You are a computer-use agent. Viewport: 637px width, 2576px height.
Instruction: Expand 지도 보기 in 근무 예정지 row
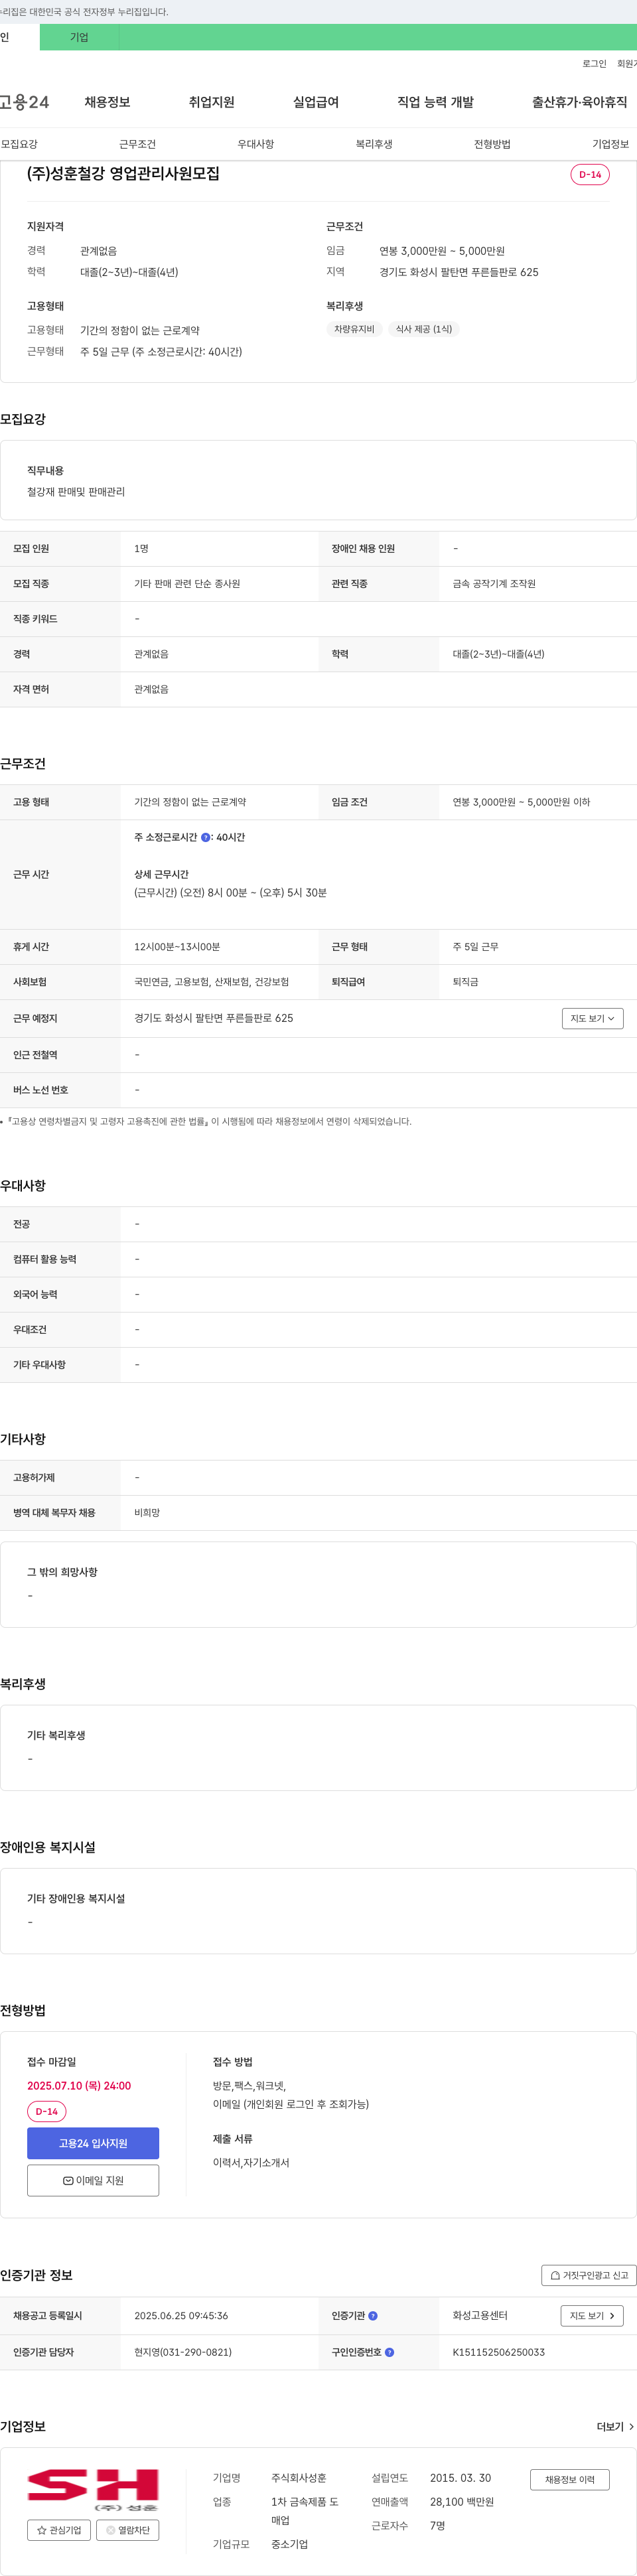592,1018
